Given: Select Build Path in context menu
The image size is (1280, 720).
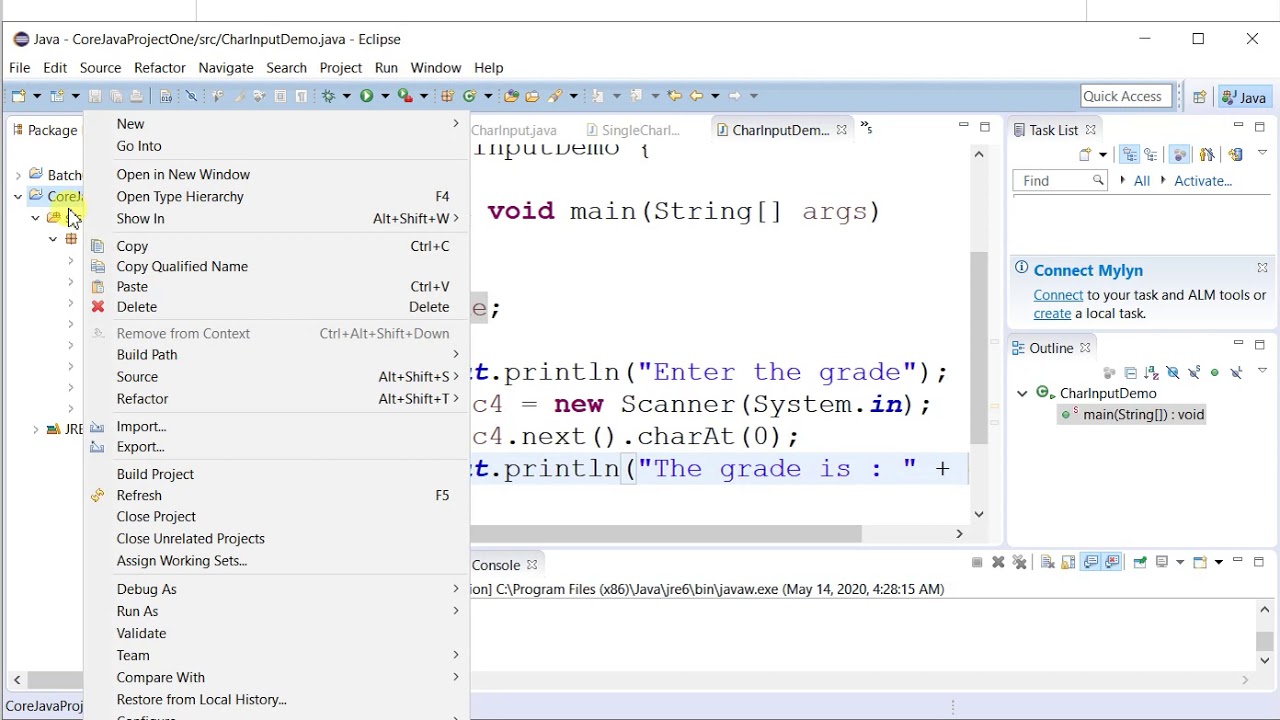Looking at the screenshot, I should pyautogui.click(x=277, y=355).
